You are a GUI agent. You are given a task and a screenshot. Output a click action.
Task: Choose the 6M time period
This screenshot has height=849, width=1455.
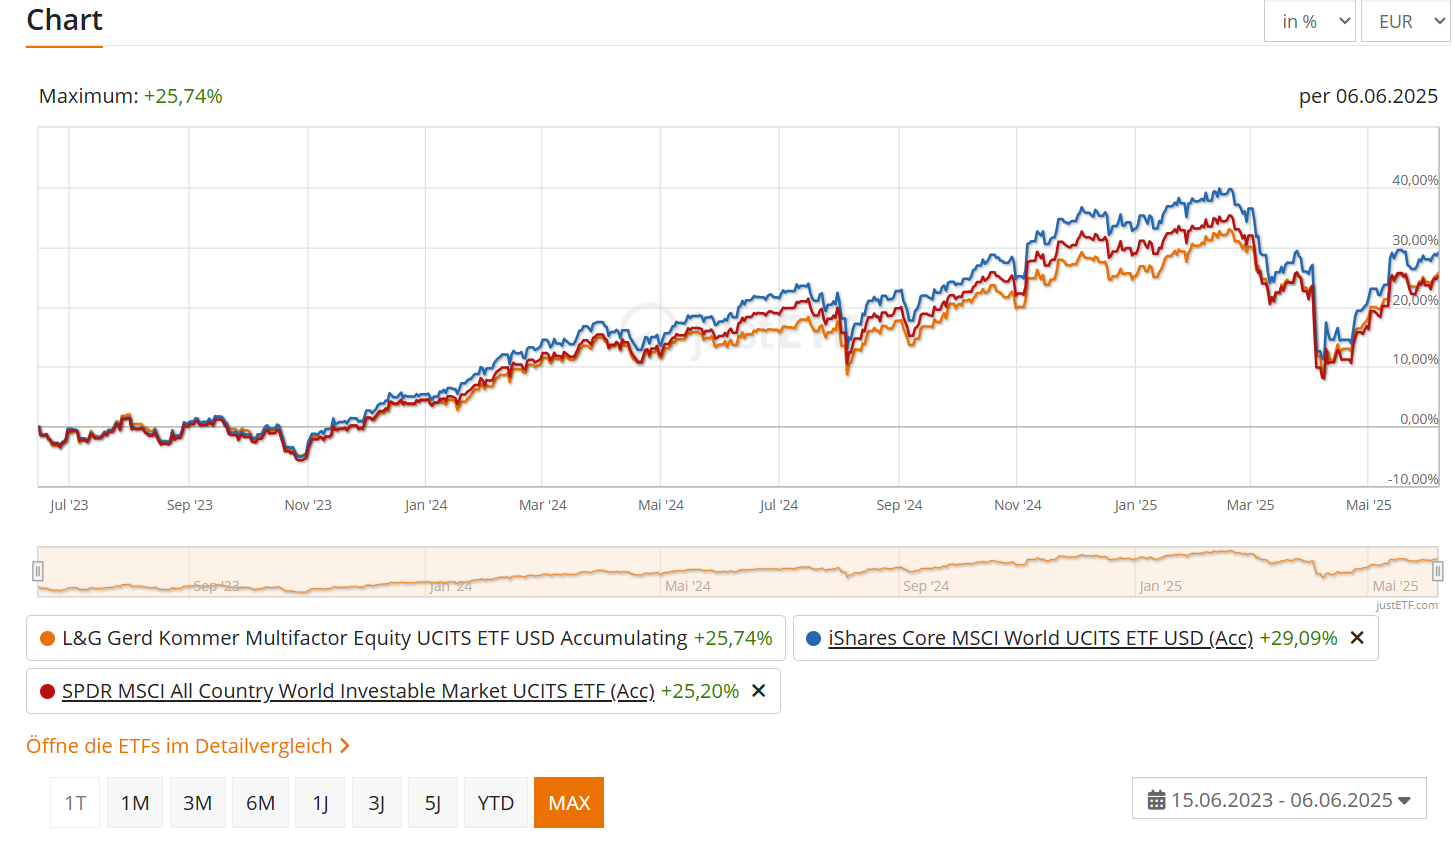pyautogui.click(x=260, y=803)
